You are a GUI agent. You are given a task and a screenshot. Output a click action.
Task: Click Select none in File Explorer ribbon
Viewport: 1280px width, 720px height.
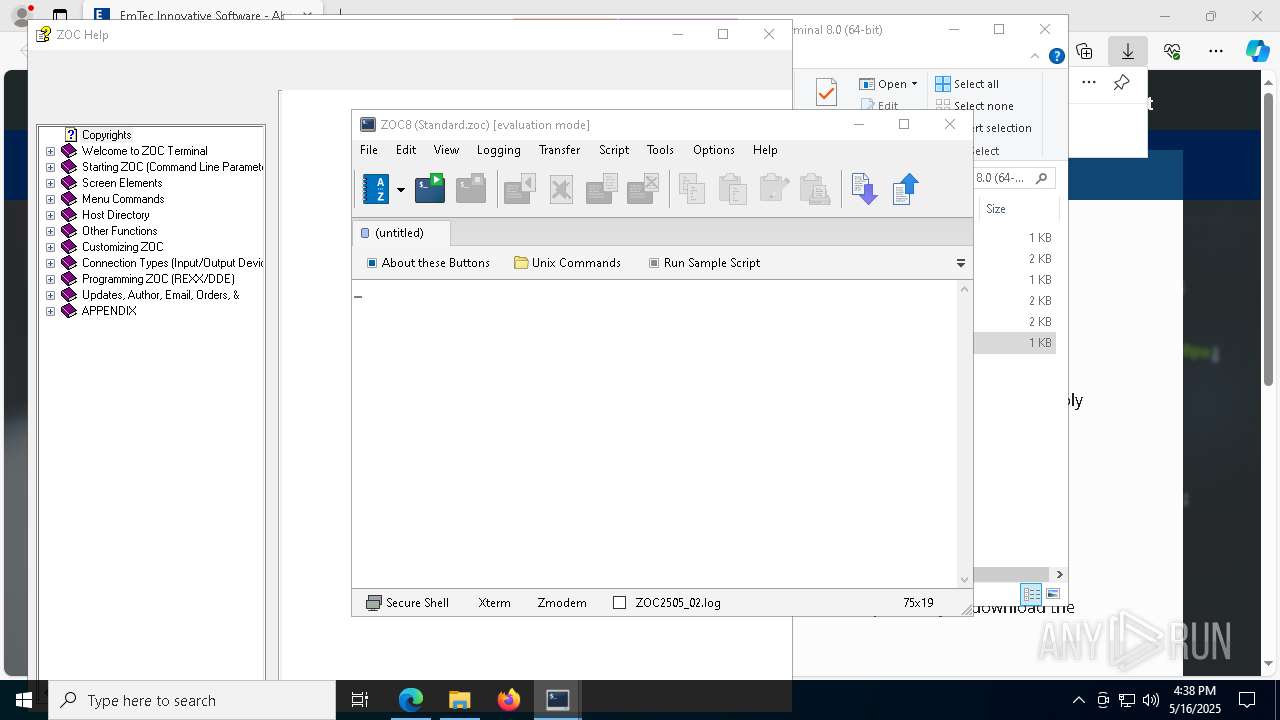pos(975,106)
